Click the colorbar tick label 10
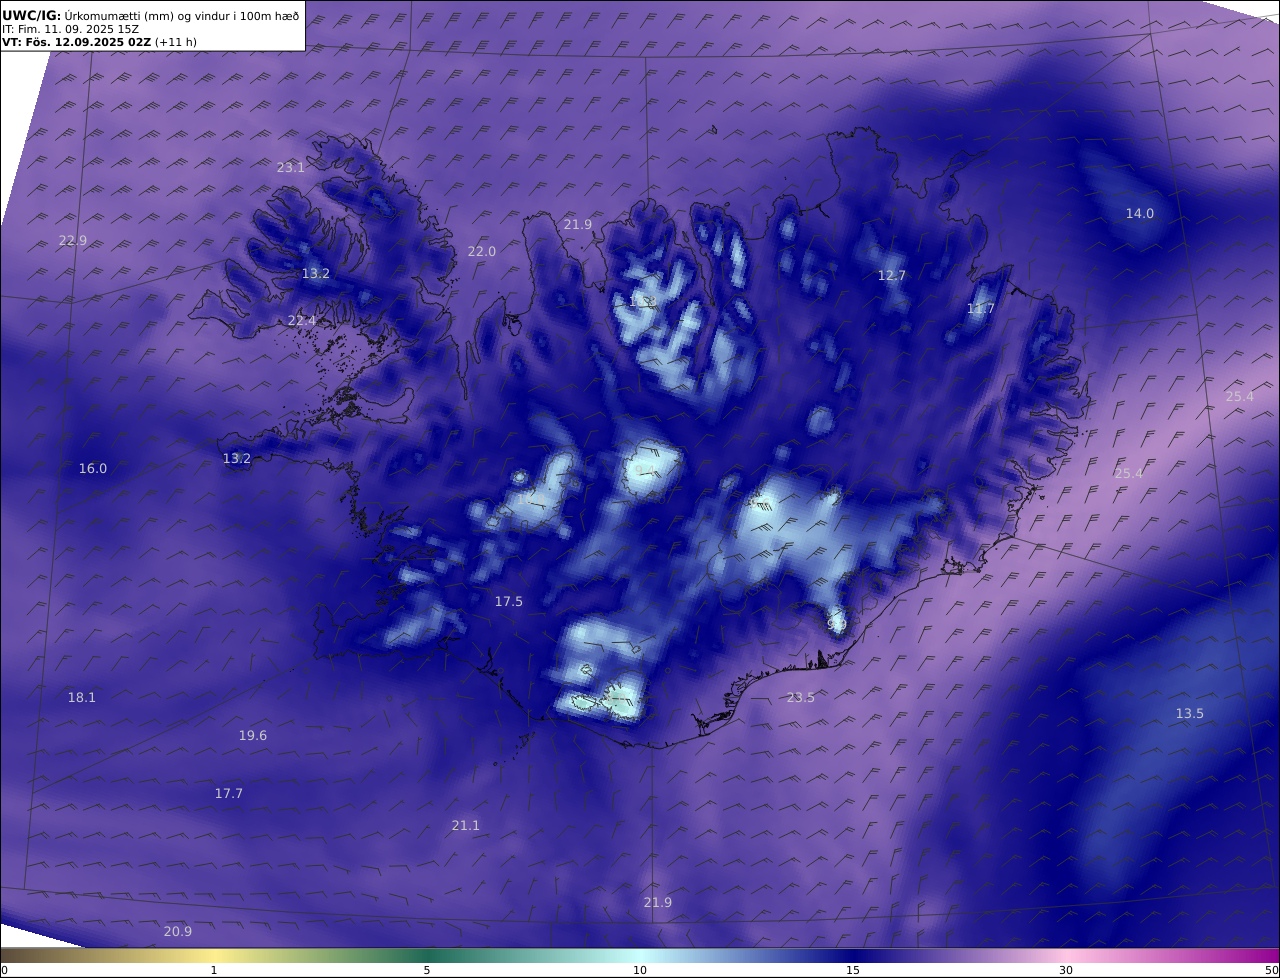The height and width of the screenshot is (978, 1280). 640,971
